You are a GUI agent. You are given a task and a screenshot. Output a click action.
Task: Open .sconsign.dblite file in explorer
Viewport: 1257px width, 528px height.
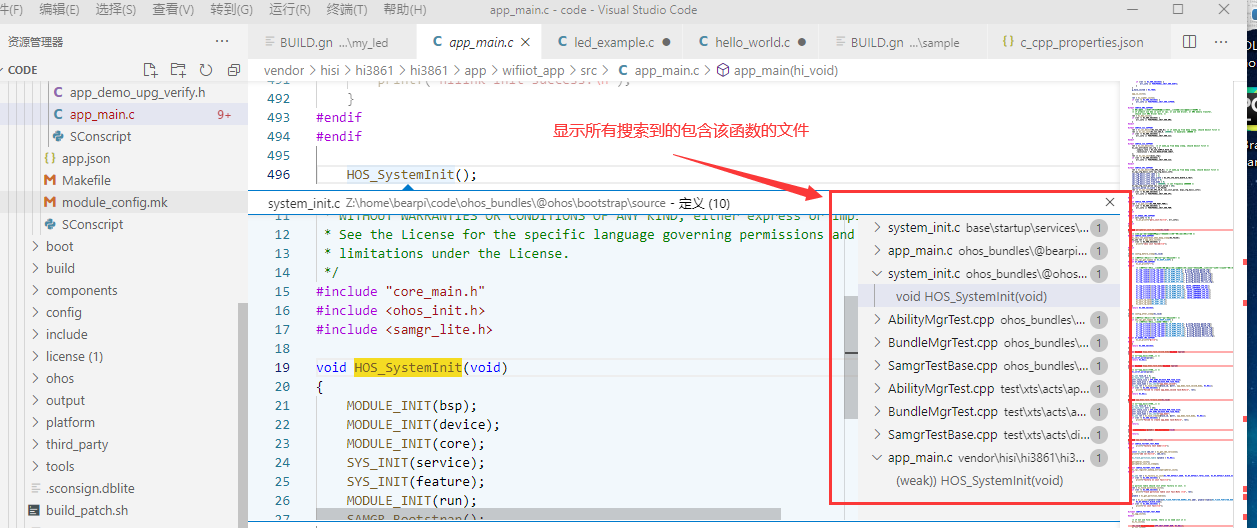(x=90, y=488)
